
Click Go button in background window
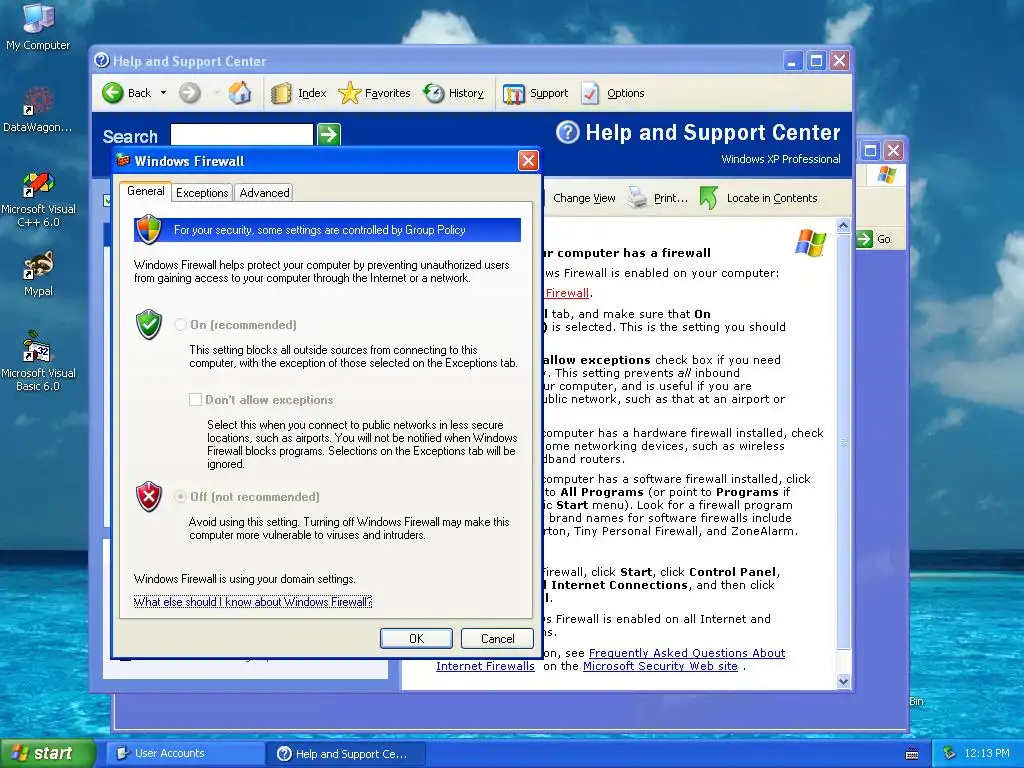point(874,239)
